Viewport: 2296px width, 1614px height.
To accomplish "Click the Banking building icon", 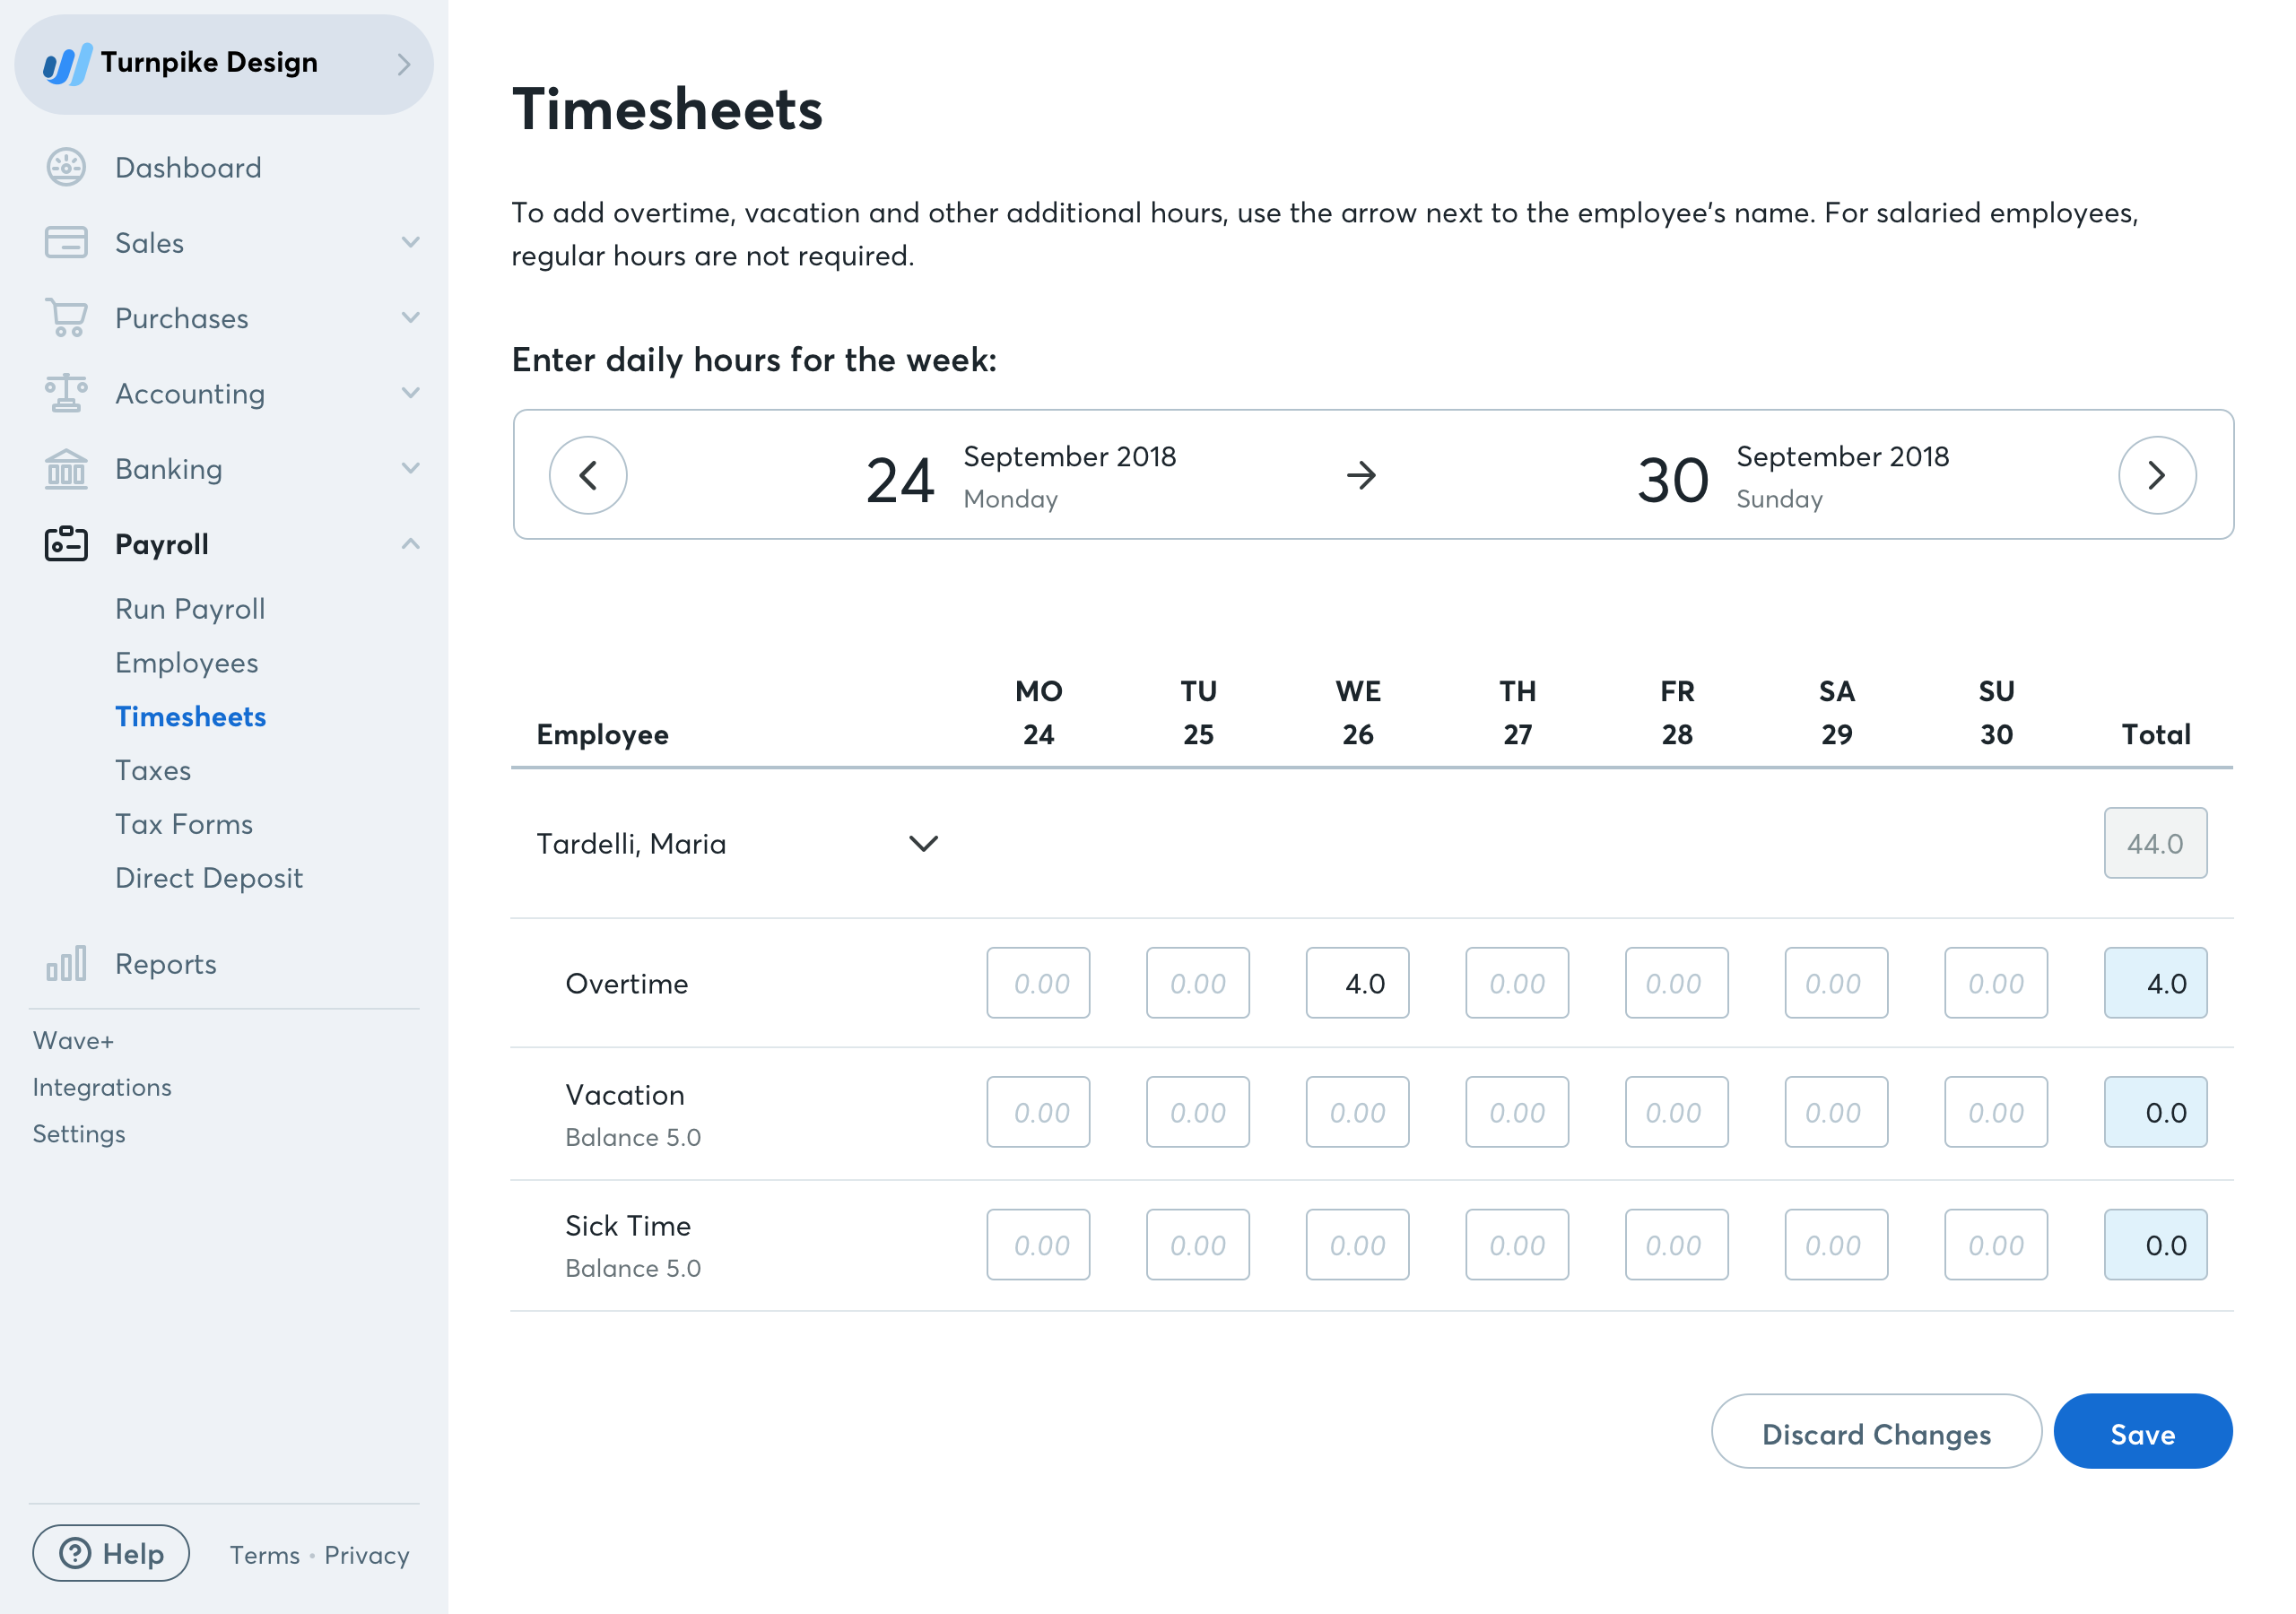I will 66,468.
